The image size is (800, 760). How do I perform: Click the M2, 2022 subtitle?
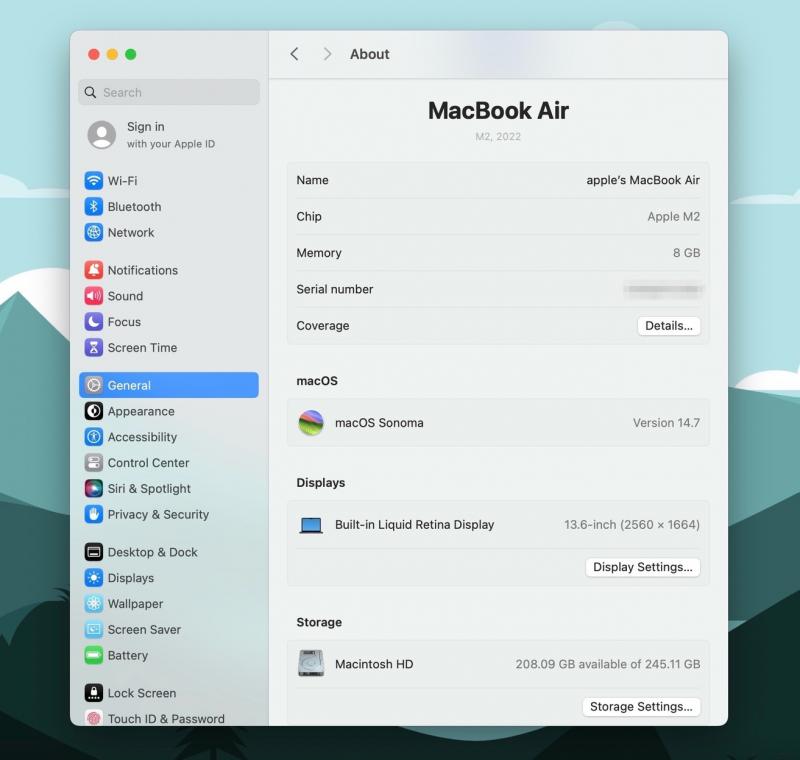tap(498, 137)
